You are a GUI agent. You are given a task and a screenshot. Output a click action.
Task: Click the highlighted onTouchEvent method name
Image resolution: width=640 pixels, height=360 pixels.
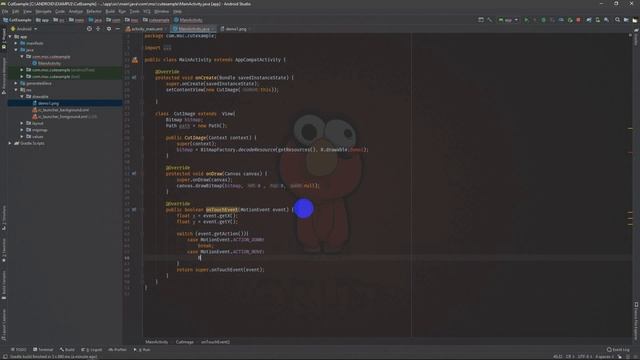pyautogui.click(x=222, y=210)
